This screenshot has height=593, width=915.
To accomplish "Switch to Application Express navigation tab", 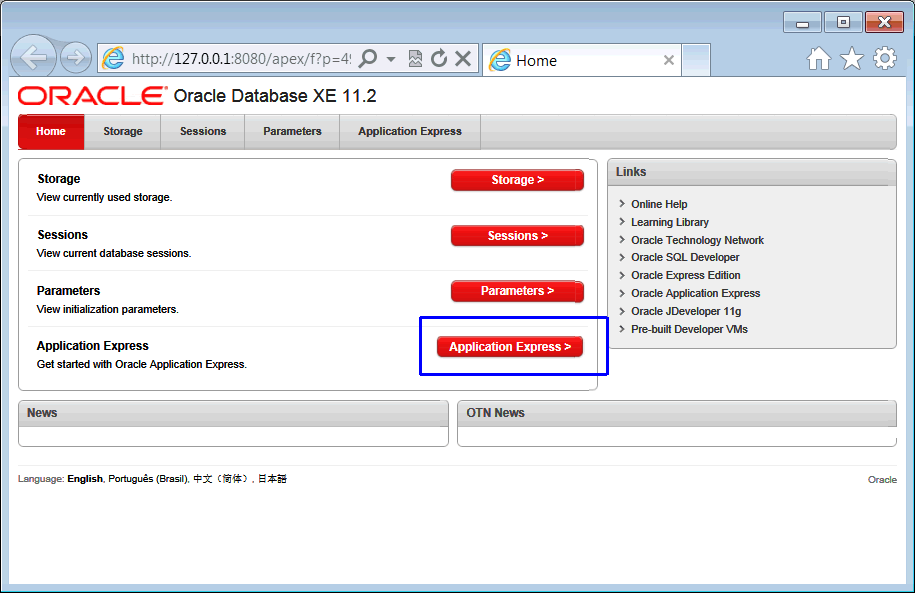I will click(x=410, y=131).
